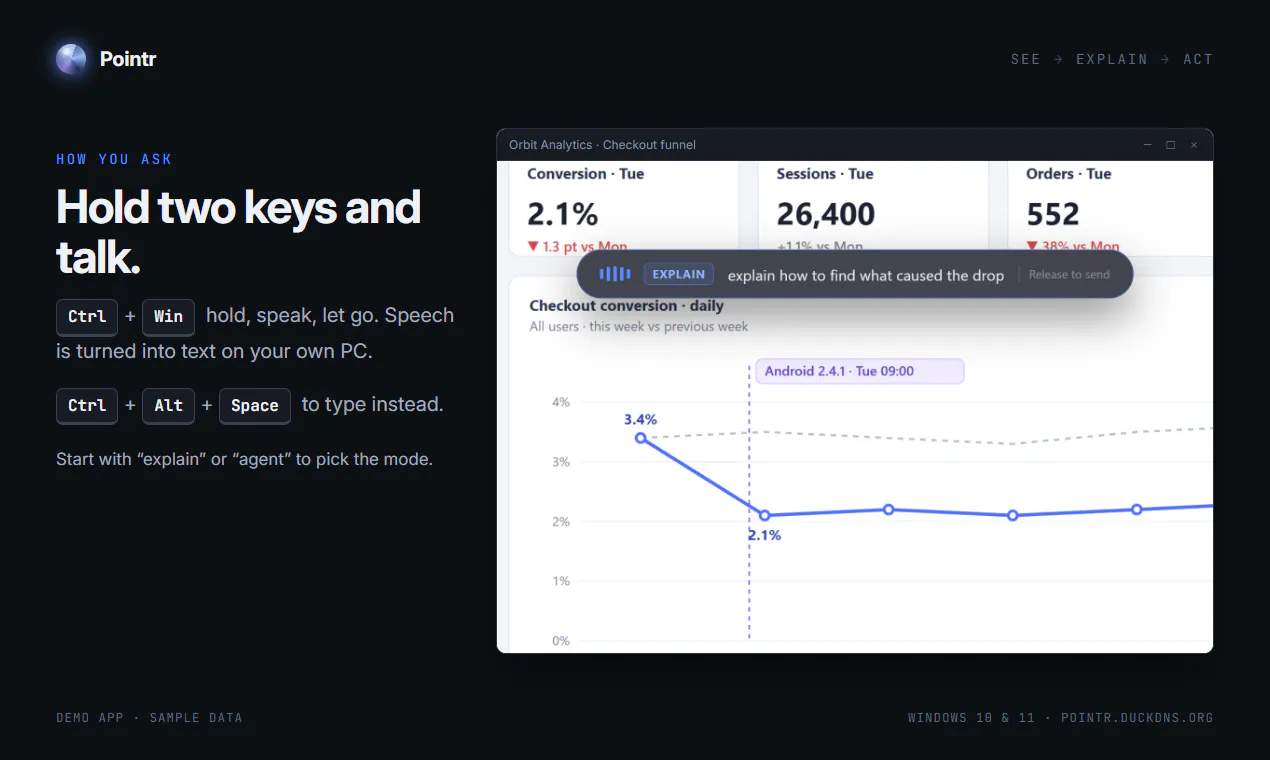The width and height of the screenshot is (1270, 760).
Task: Click the 3.4% data point on the chart
Action: click(x=641, y=438)
